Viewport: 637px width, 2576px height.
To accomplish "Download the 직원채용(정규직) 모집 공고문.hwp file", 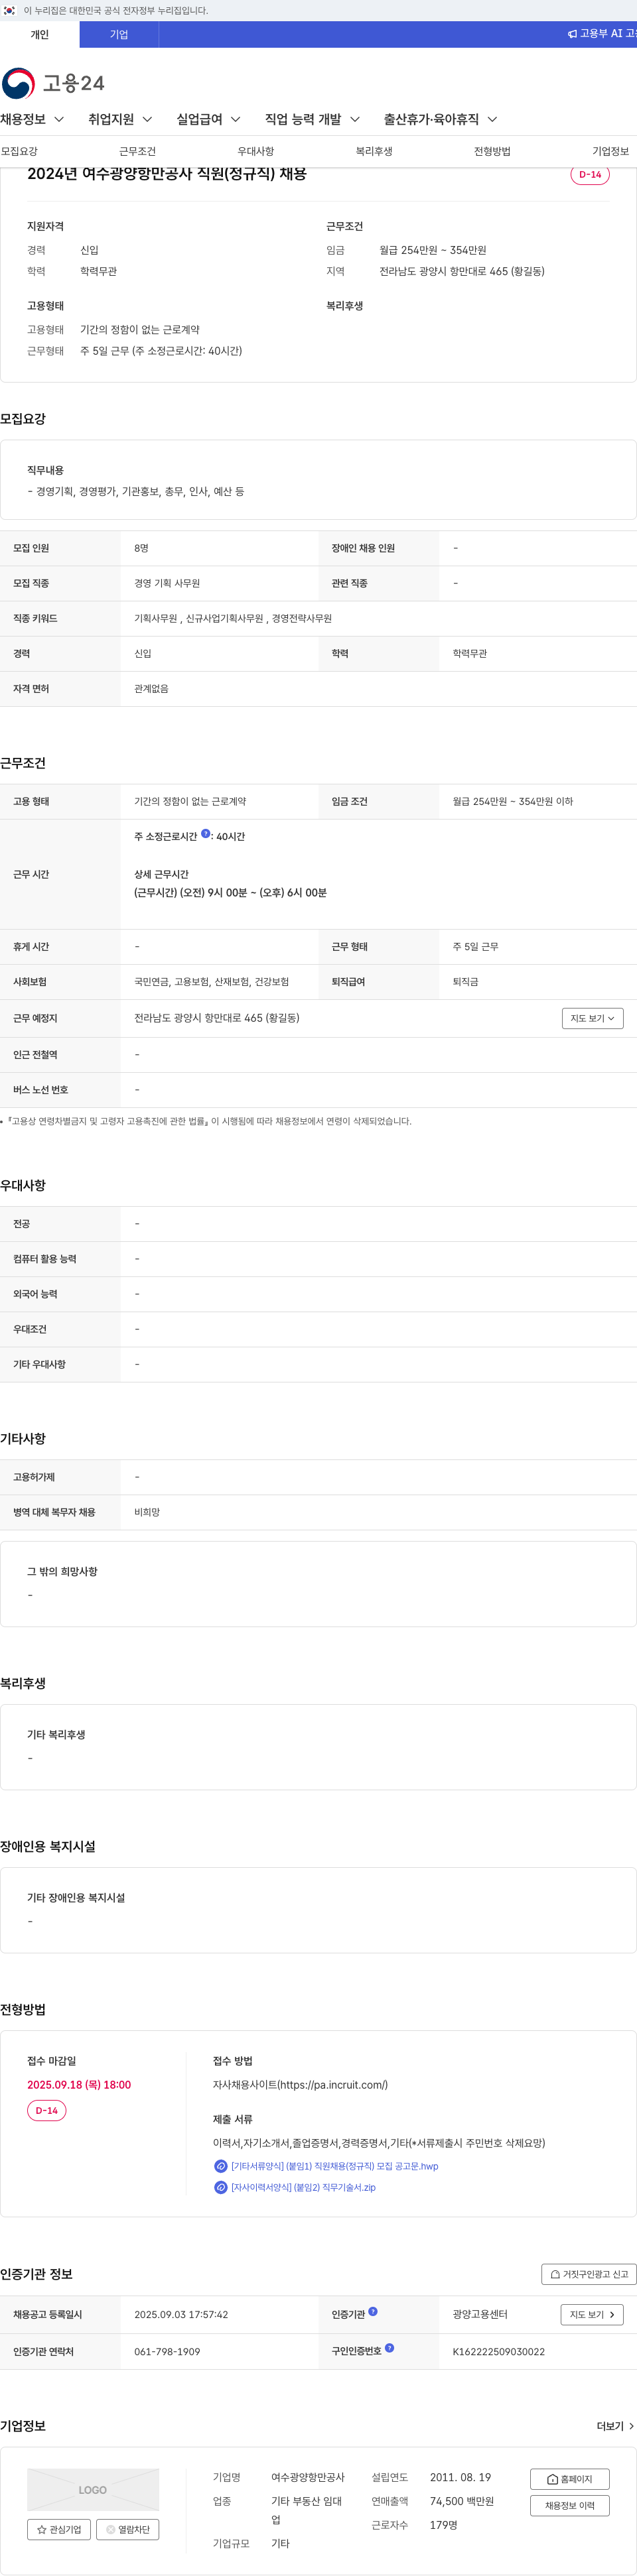I will click(334, 2166).
